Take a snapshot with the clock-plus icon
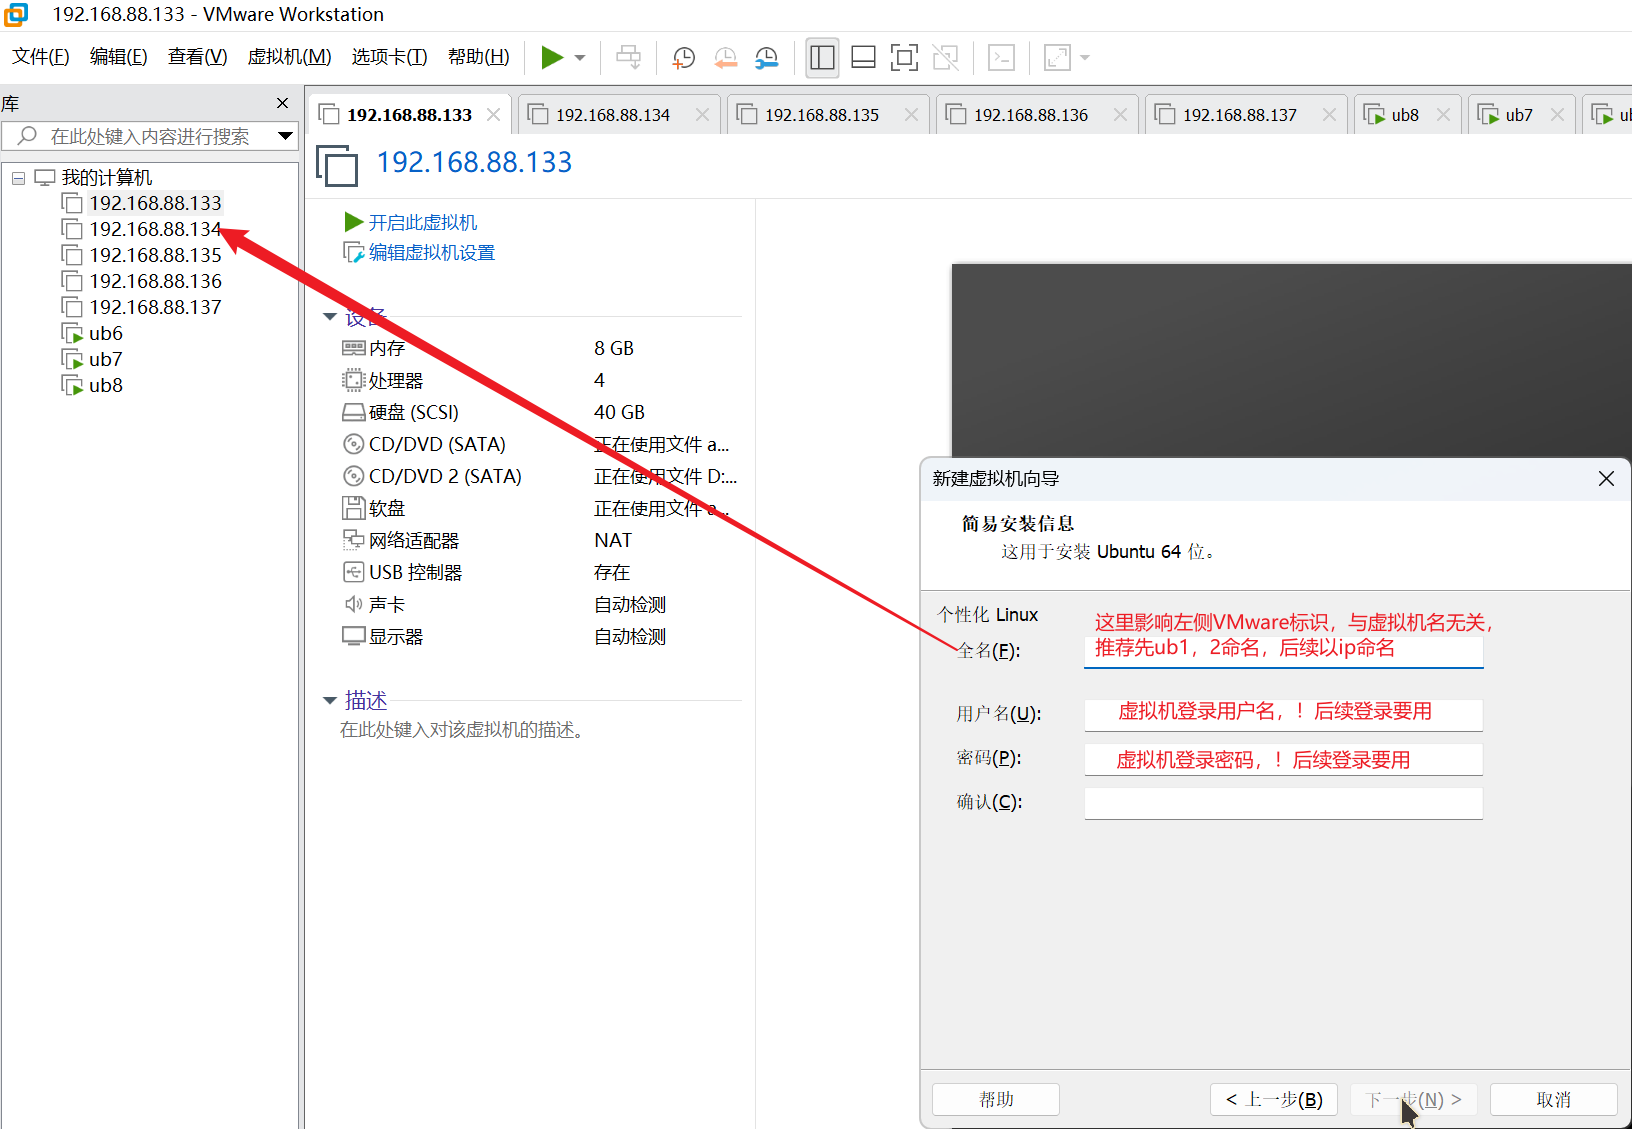 (684, 57)
